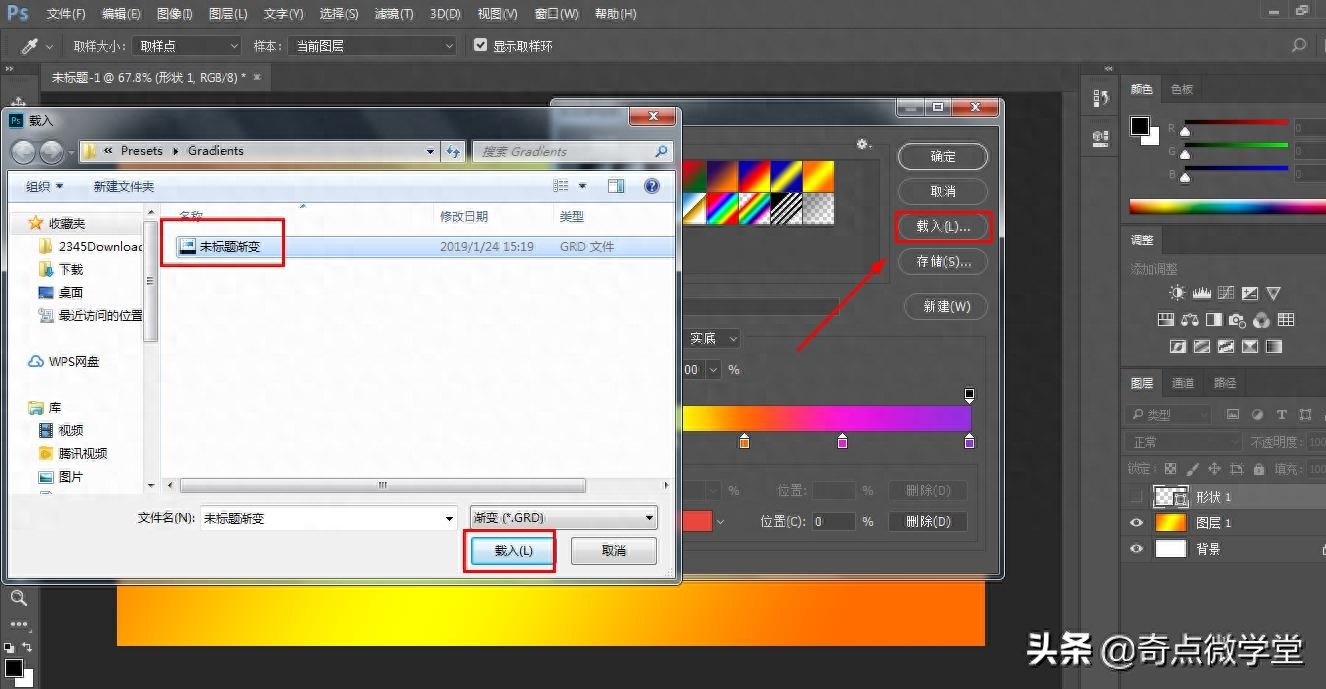The height and width of the screenshot is (689, 1326).
Task: Click the Lock all layers padlock icon
Action: click(1260, 468)
